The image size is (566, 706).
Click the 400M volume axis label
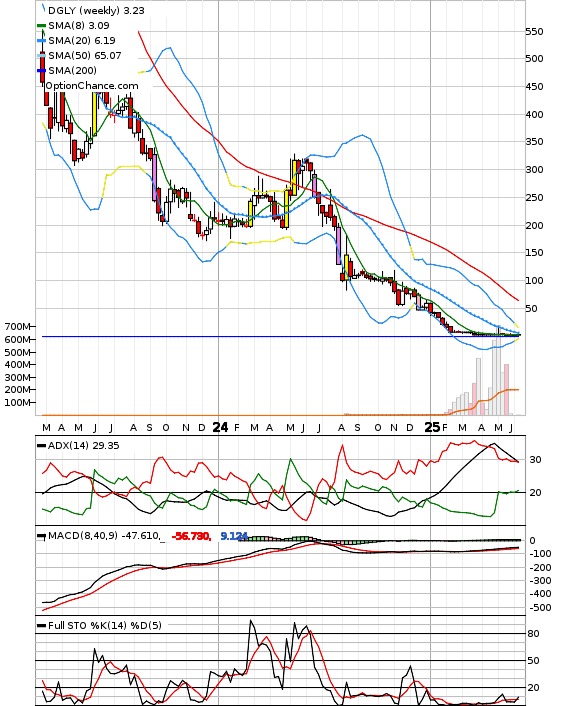coord(18,365)
